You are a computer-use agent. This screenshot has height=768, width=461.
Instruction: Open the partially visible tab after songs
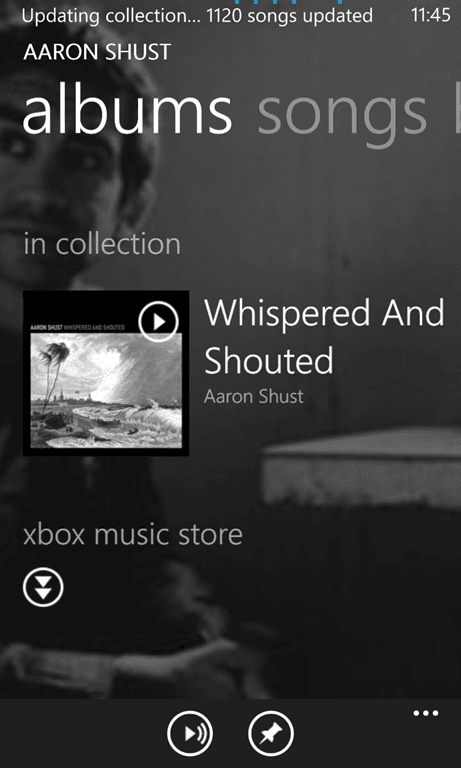pos(457,110)
